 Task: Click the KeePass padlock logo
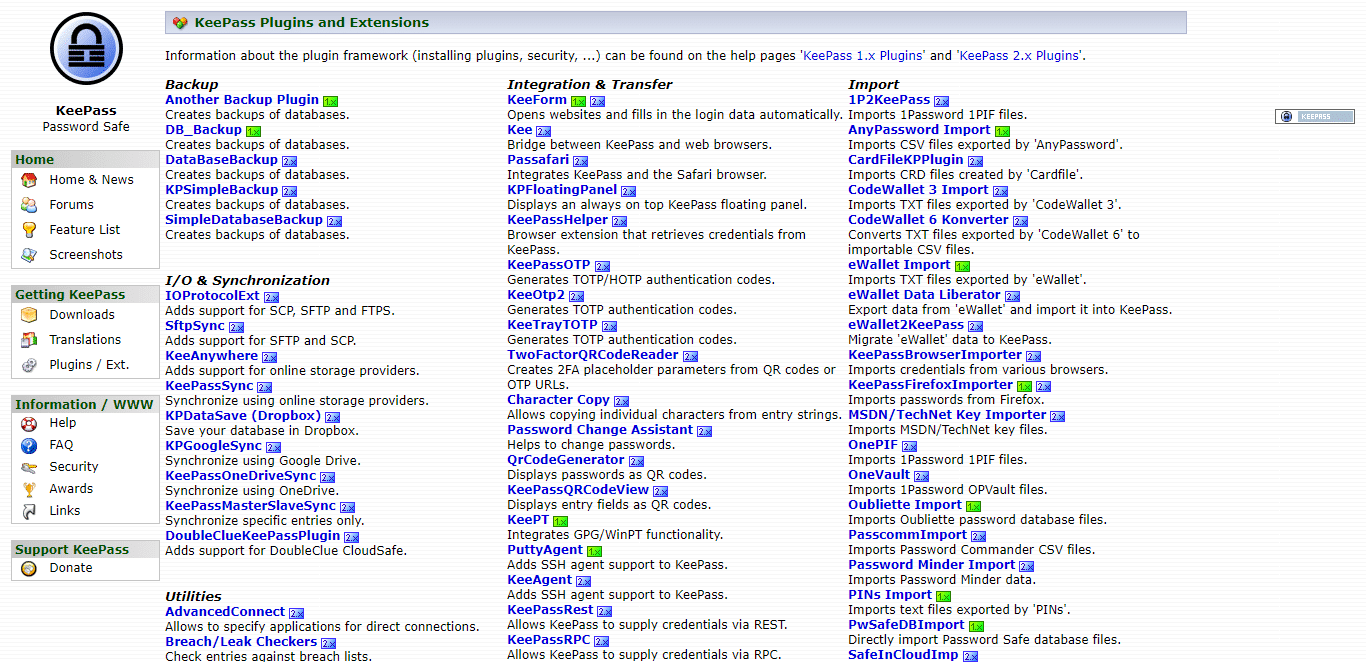click(x=85, y=48)
